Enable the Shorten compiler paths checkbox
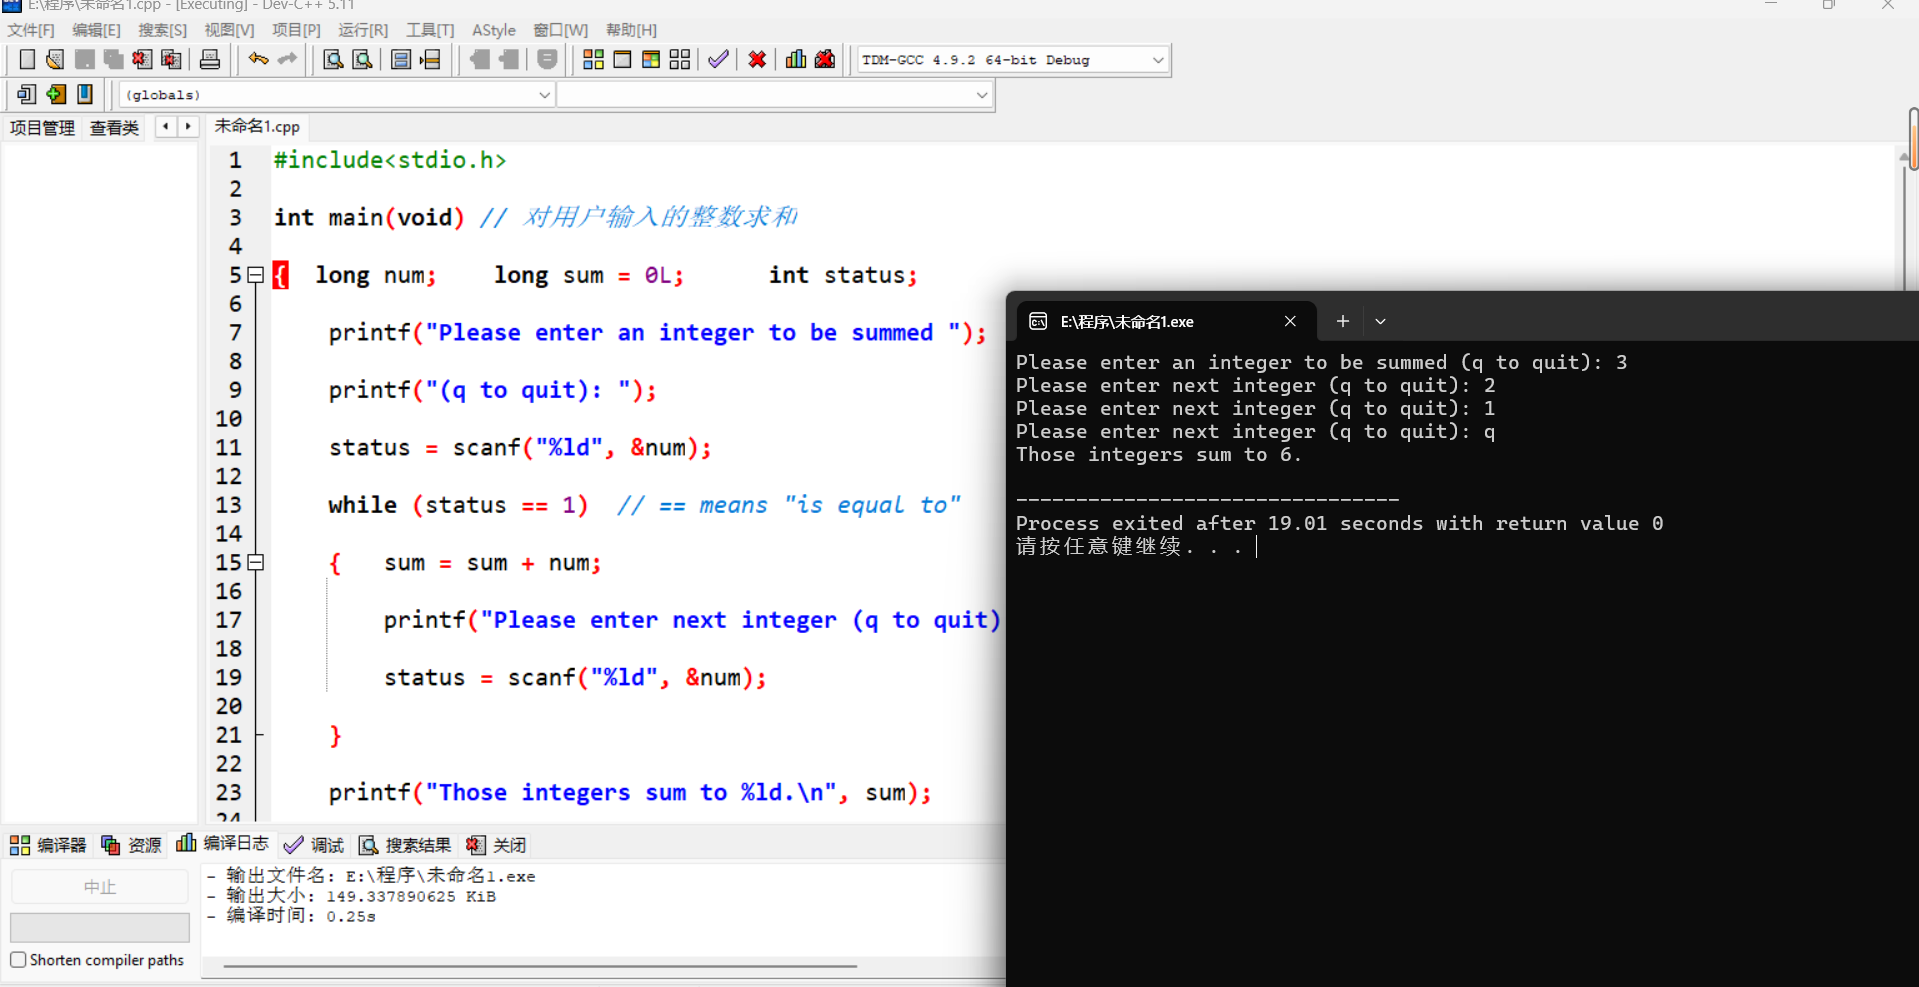 point(18,960)
